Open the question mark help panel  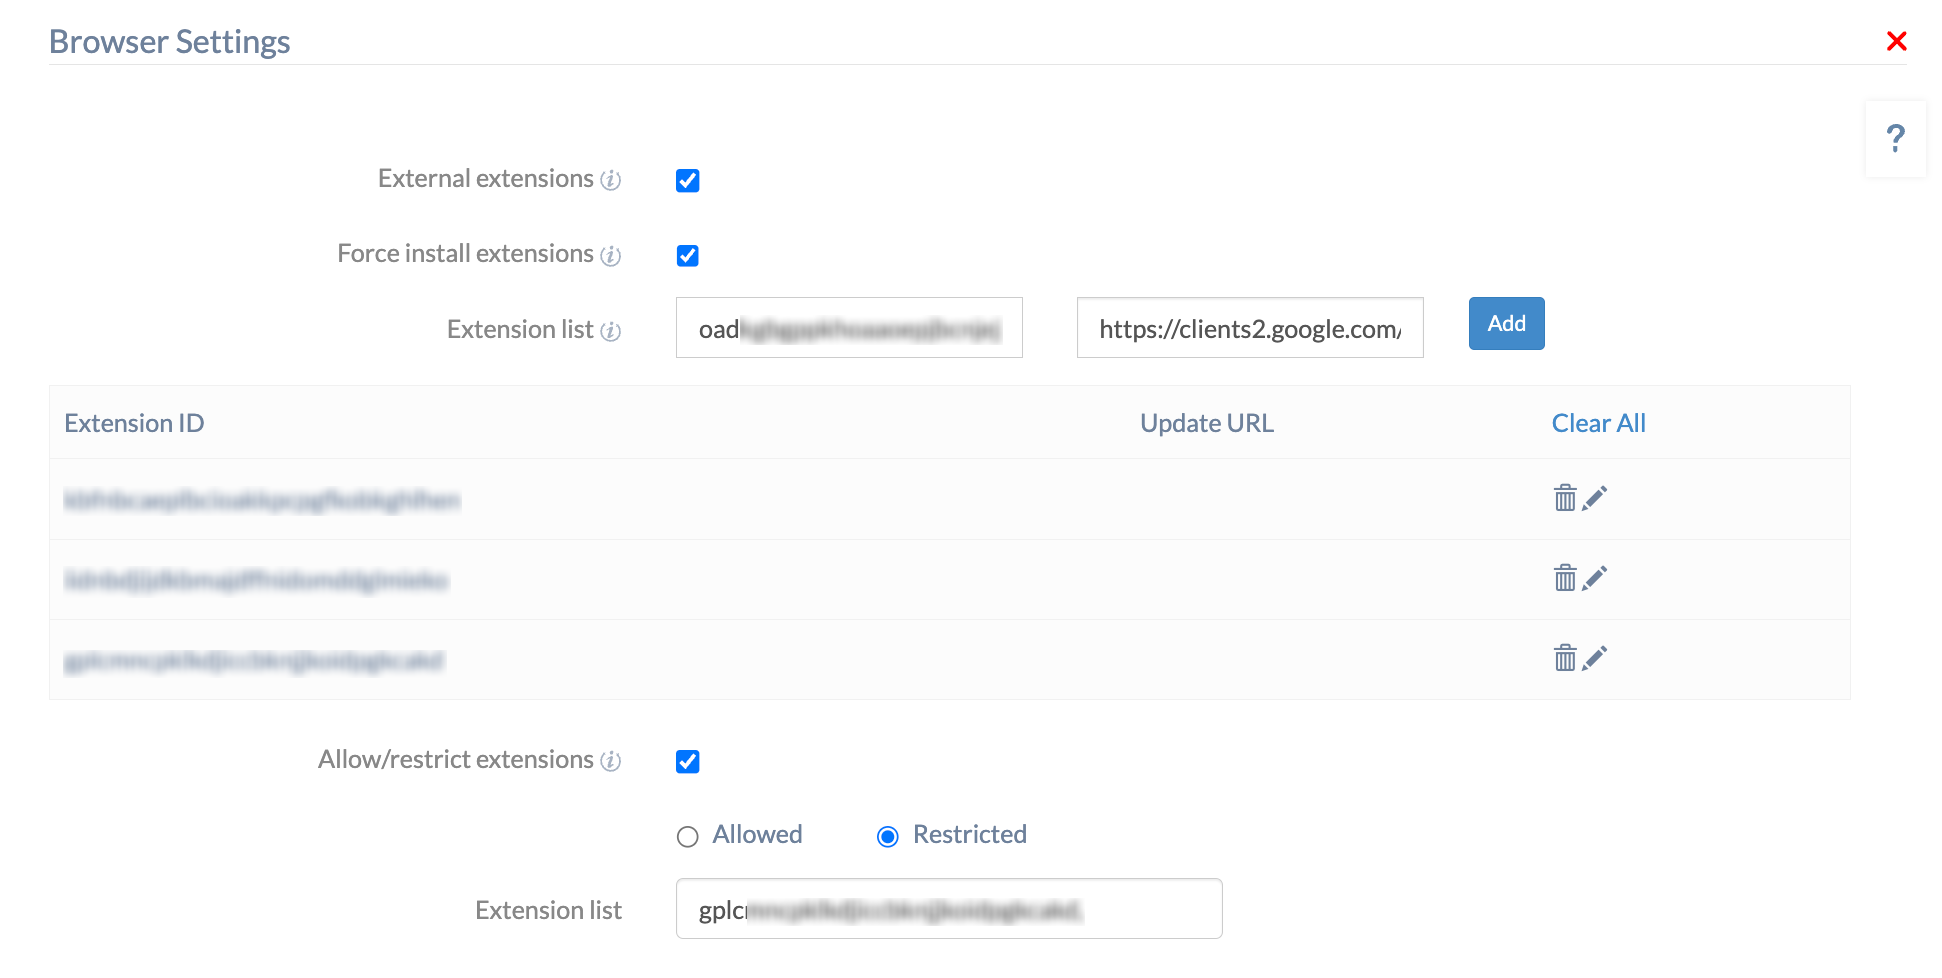pos(1895,139)
